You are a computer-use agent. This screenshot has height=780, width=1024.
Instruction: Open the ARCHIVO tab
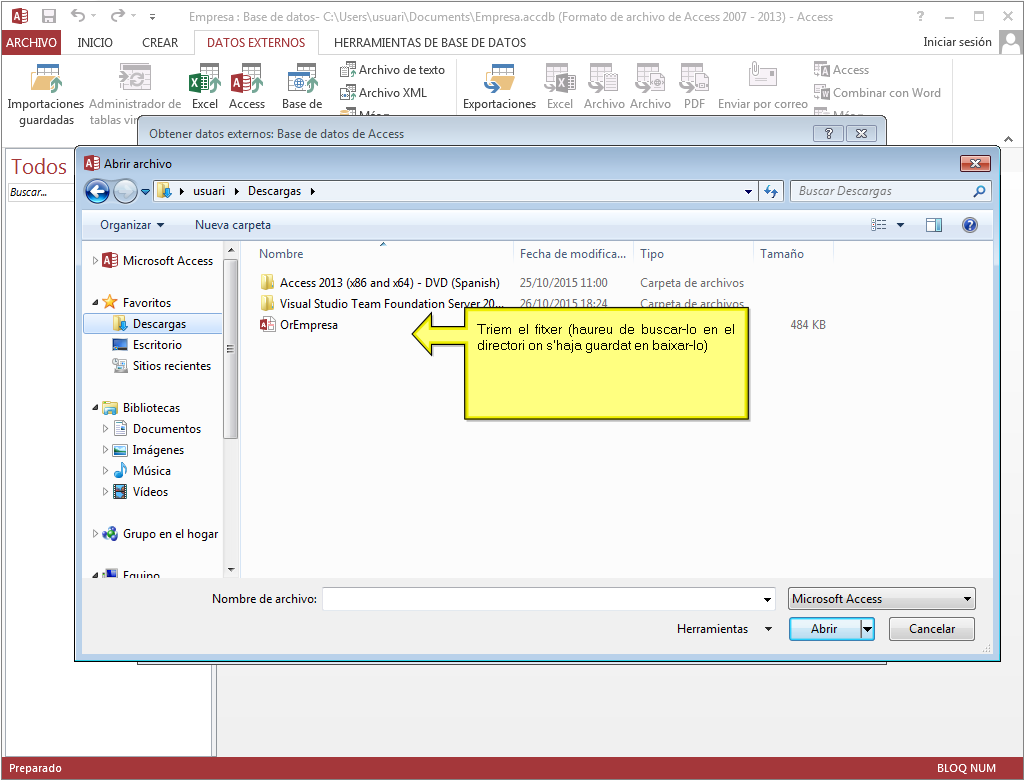[x=31, y=42]
